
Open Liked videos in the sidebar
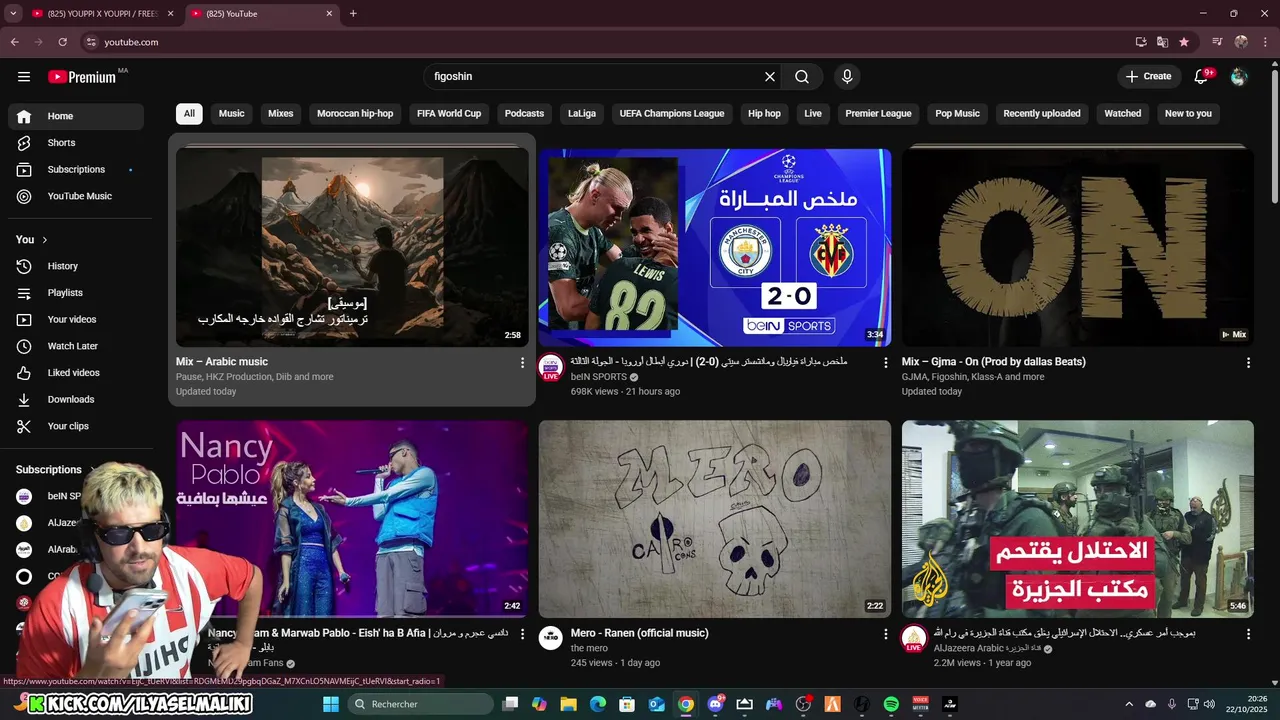pyautogui.click(x=76, y=373)
